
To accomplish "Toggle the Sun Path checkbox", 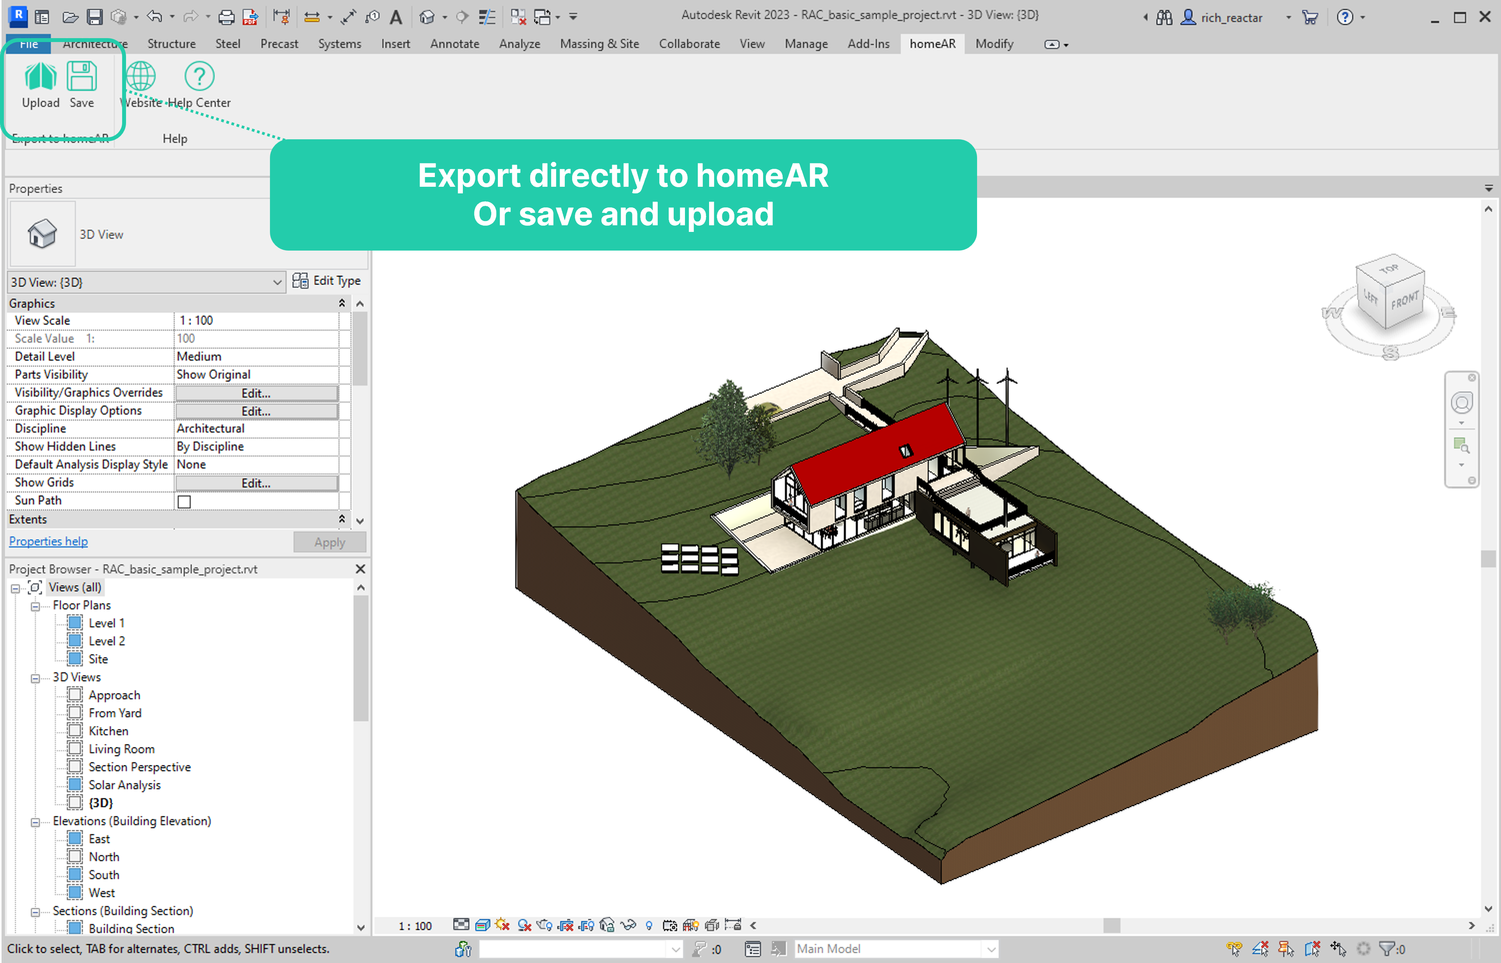I will [x=184, y=502].
